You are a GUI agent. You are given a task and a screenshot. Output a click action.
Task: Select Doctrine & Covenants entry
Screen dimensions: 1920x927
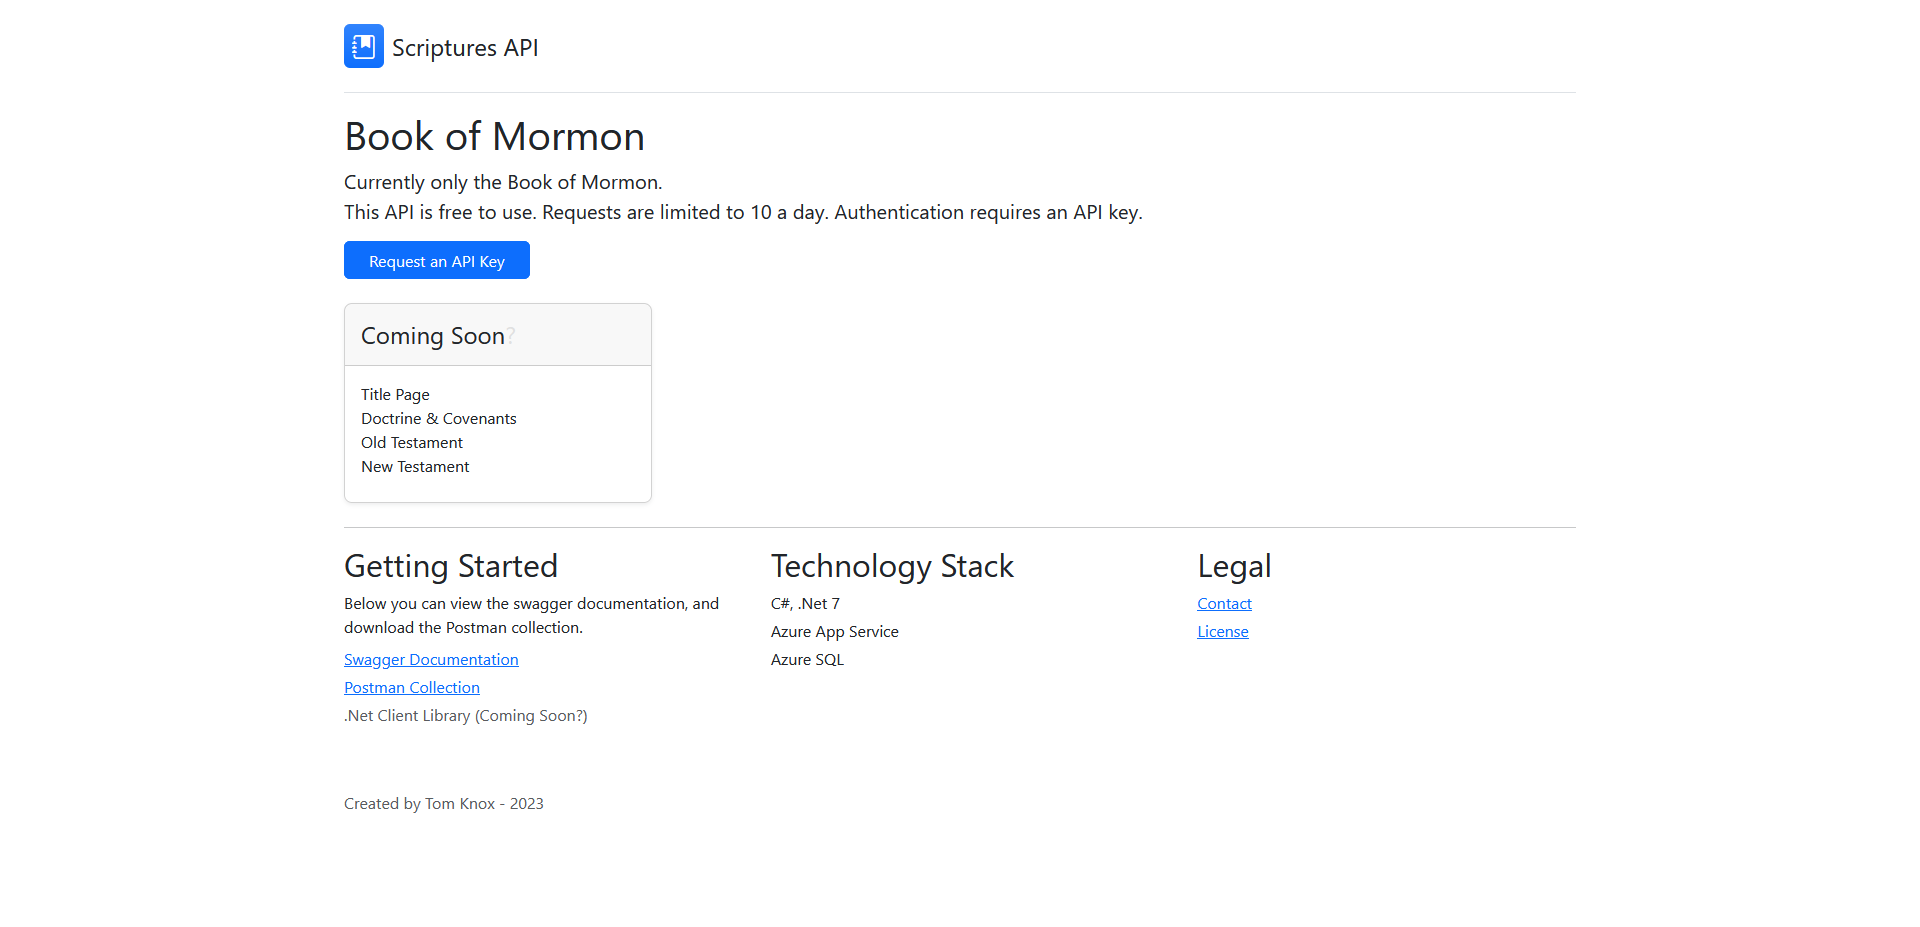pyautogui.click(x=439, y=419)
